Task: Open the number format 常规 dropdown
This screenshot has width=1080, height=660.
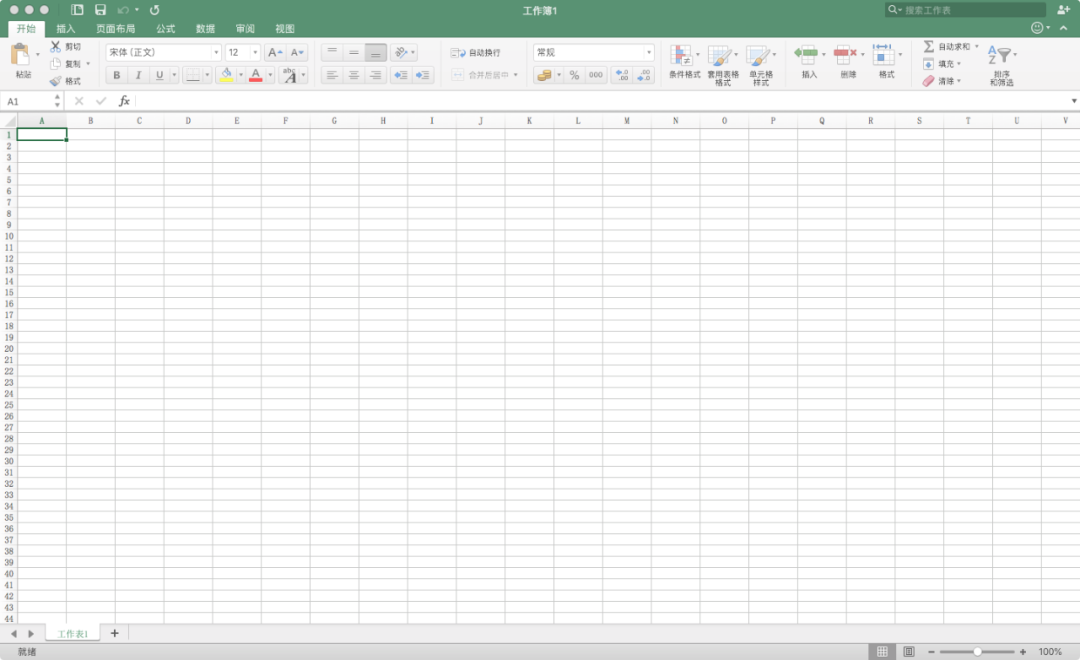Action: (648, 52)
